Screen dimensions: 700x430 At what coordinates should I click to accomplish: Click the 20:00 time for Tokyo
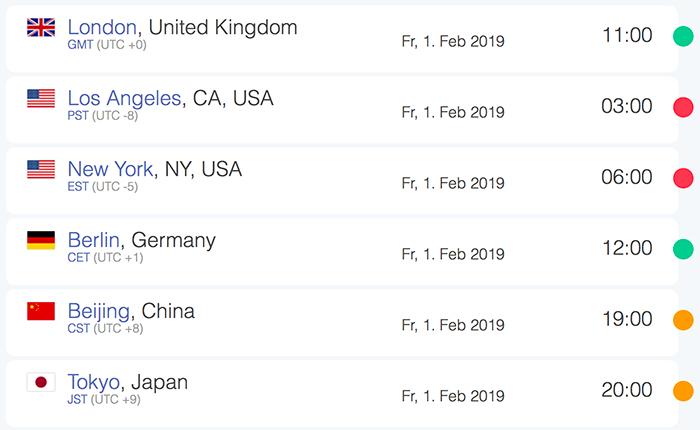pyautogui.click(x=627, y=391)
